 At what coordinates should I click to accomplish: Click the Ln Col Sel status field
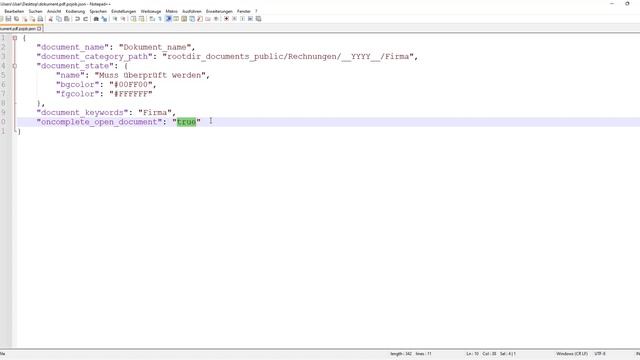pos(491,354)
